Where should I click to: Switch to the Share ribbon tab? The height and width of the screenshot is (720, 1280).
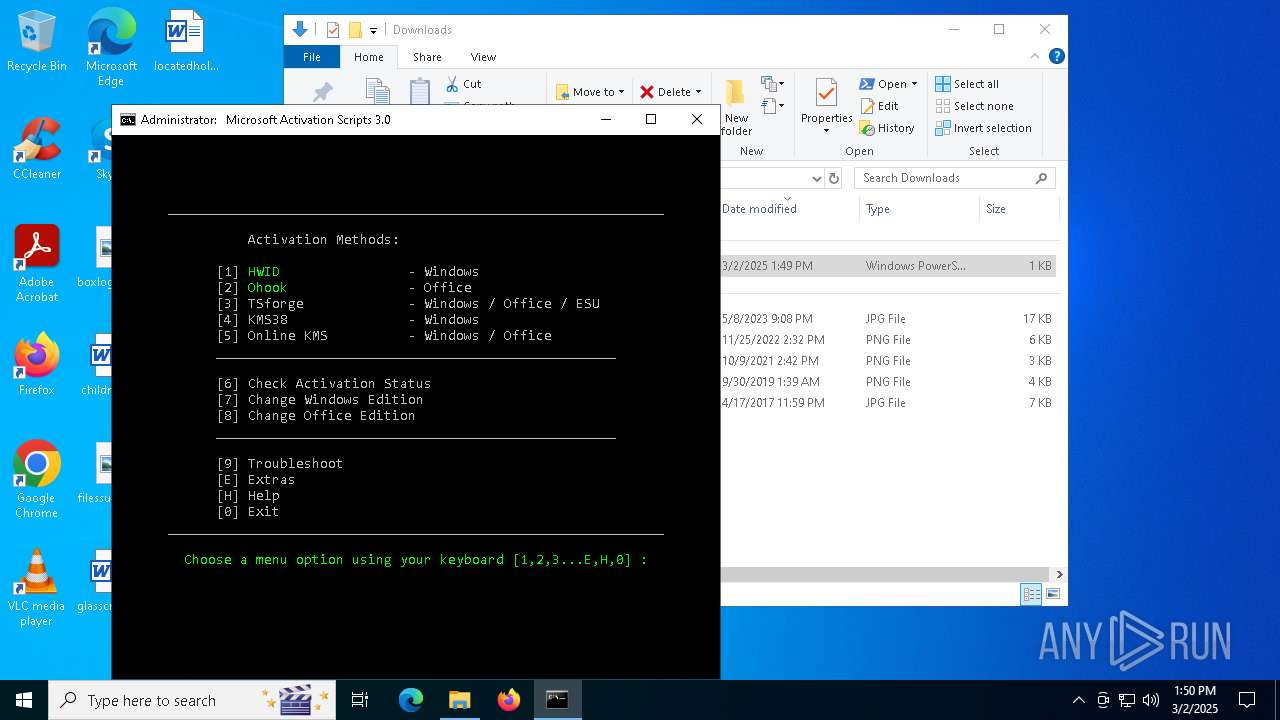(x=427, y=57)
